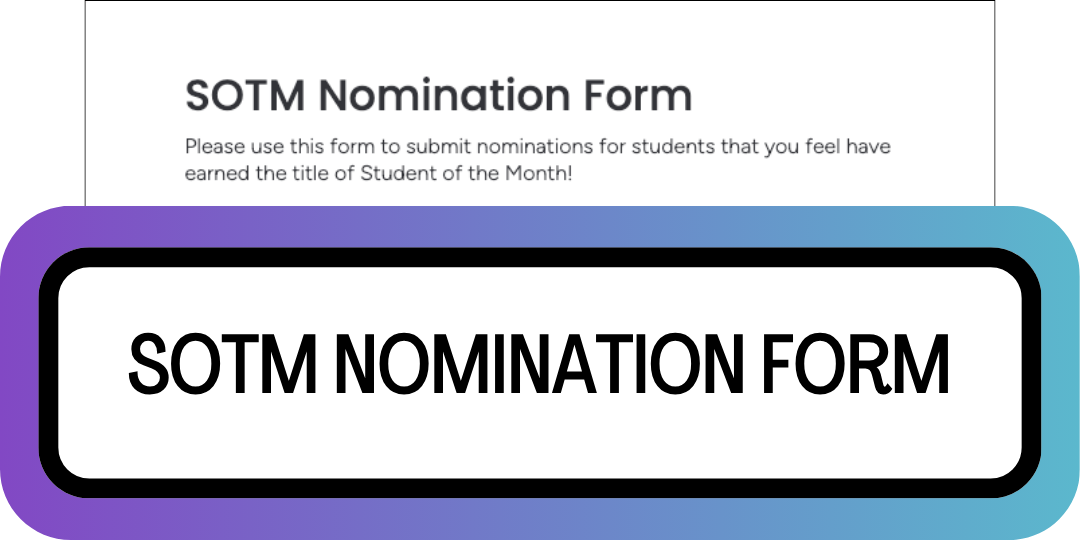
Task: Click the blue middle of gradient strip
Action: (540, 227)
